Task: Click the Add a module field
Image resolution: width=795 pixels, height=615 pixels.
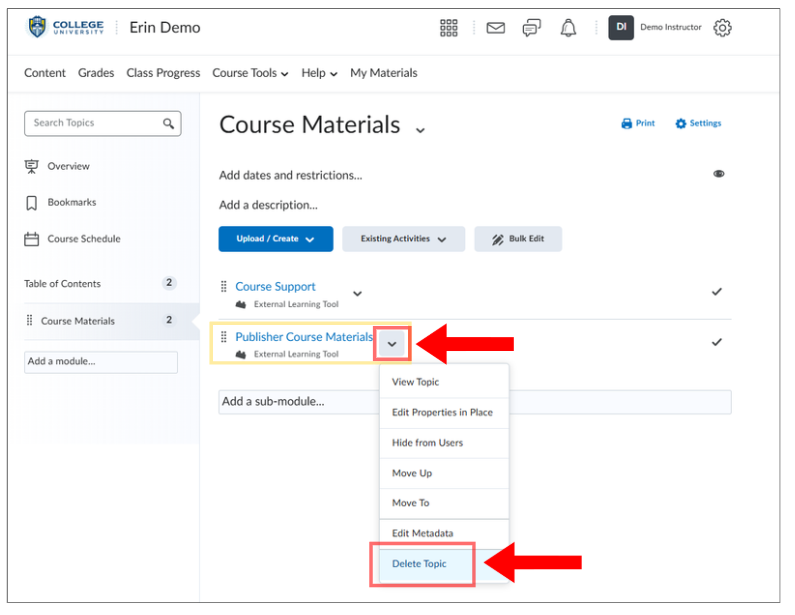Action: [101, 362]
